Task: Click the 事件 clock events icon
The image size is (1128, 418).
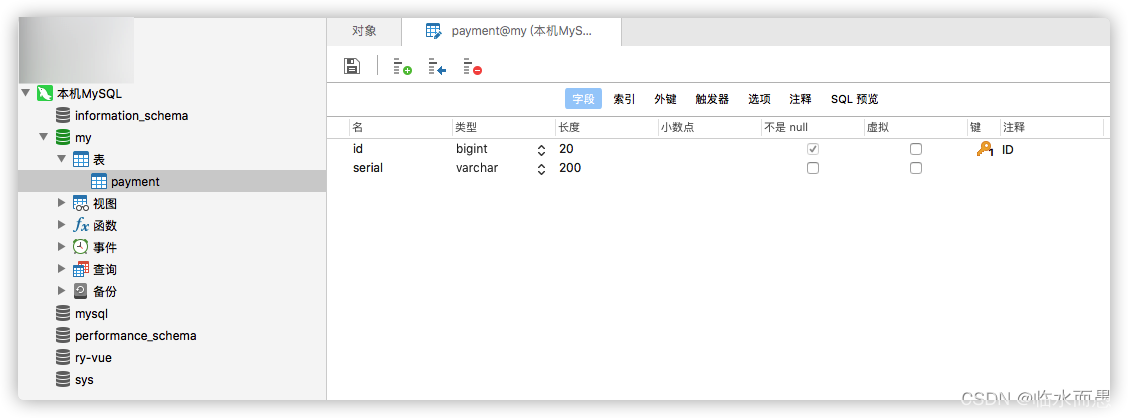Action: tap(81, 247)
